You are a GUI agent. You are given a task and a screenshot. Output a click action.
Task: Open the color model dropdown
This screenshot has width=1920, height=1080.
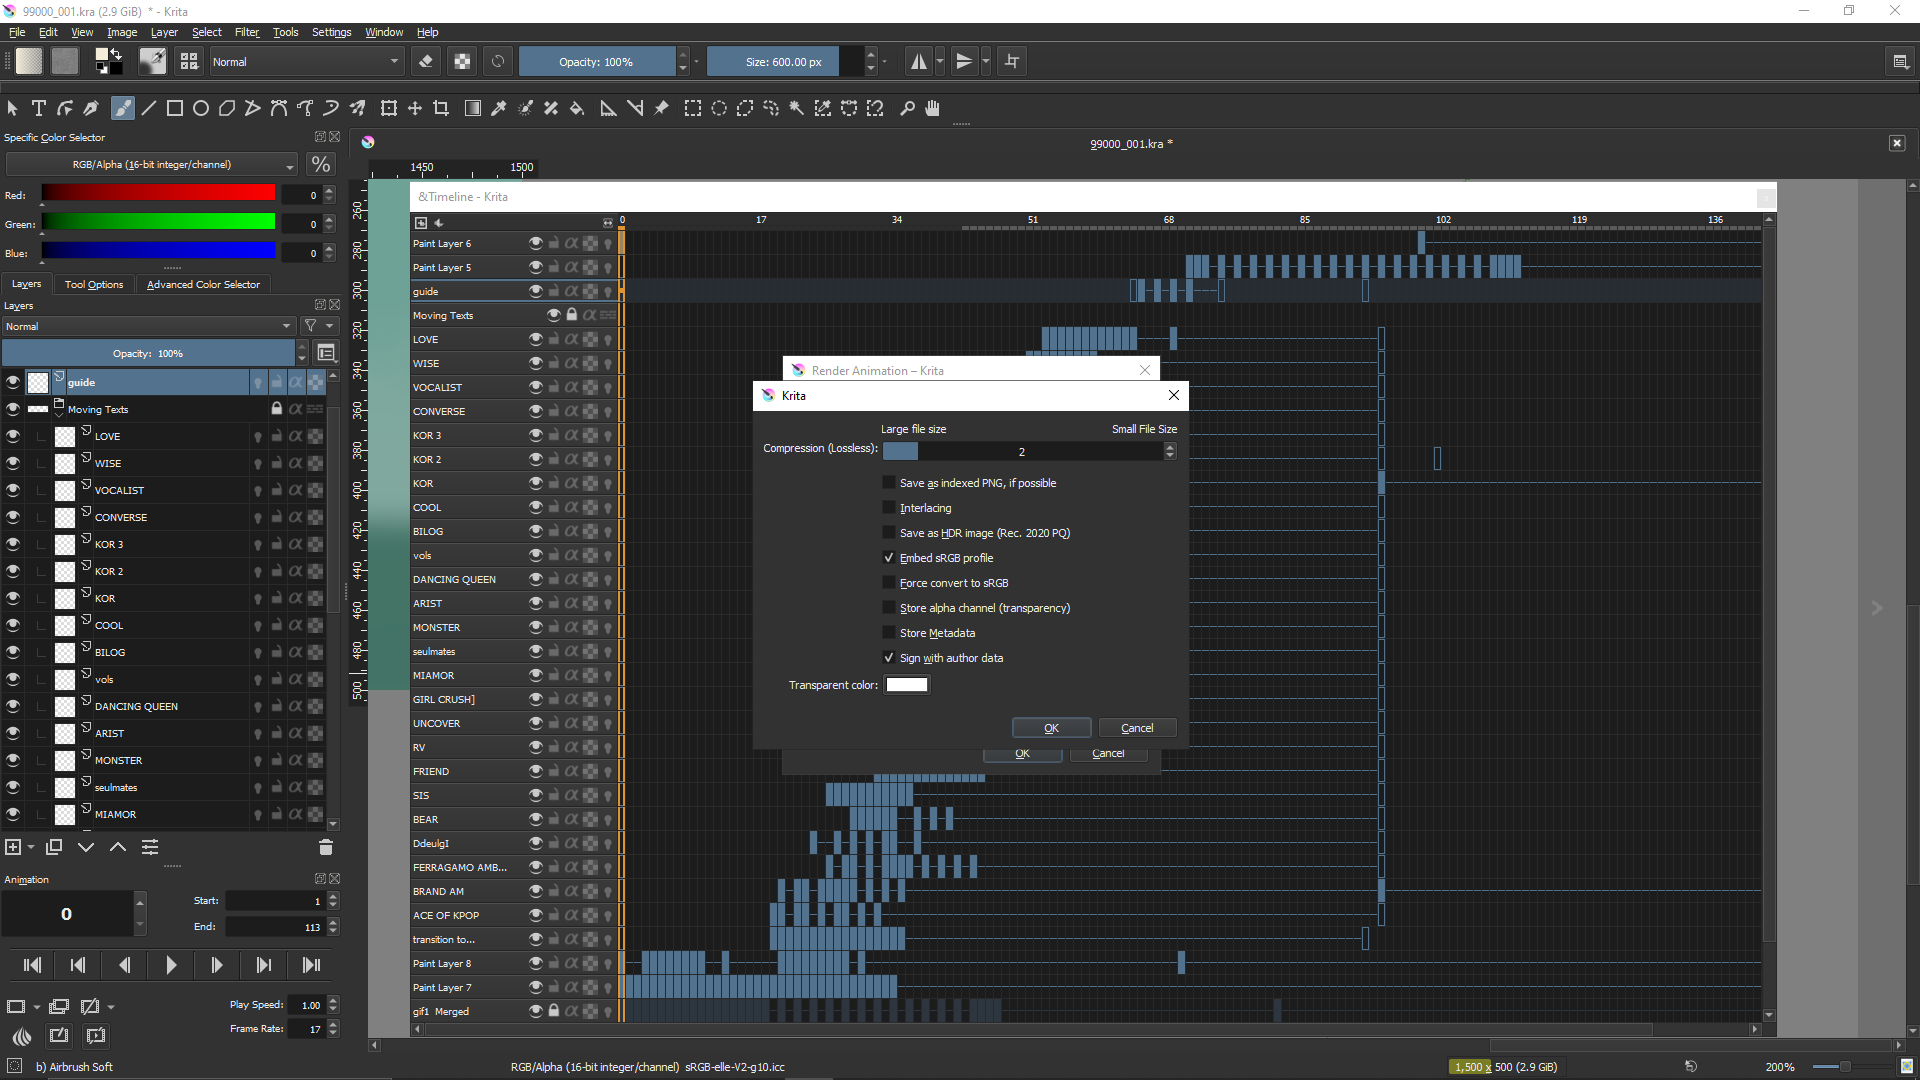[x=152, y=165]
